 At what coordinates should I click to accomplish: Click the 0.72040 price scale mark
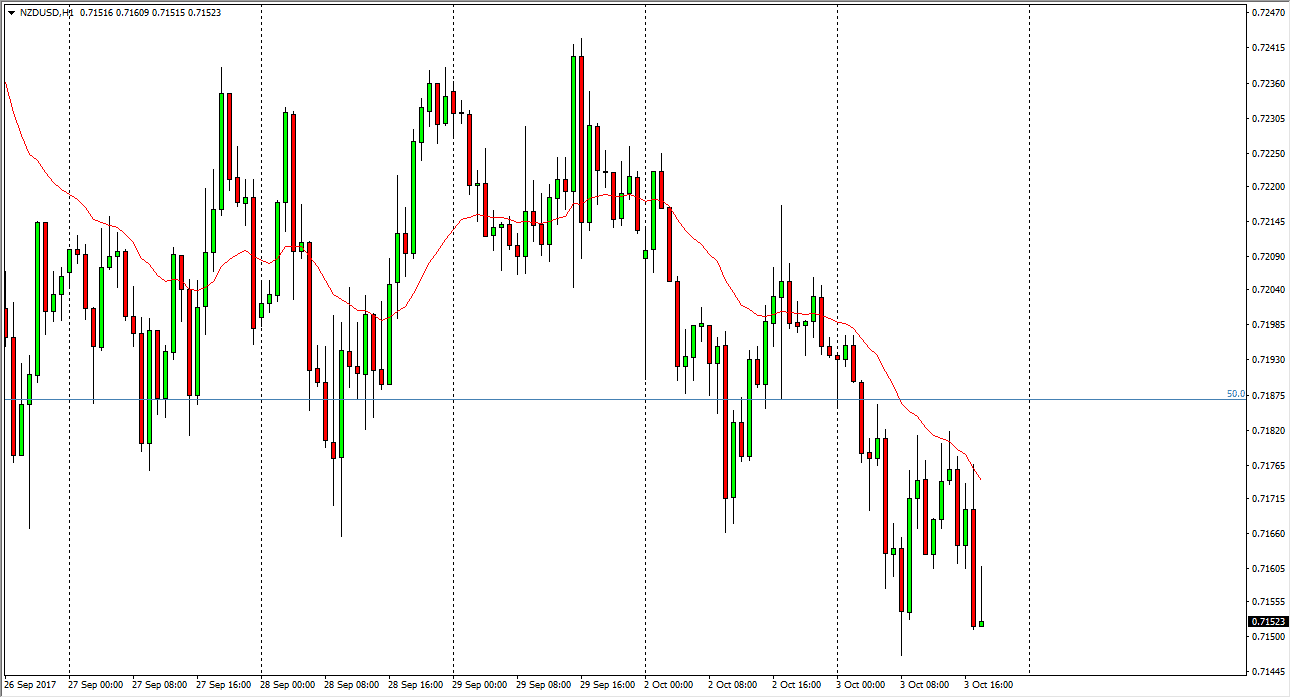coord(1267,290)
